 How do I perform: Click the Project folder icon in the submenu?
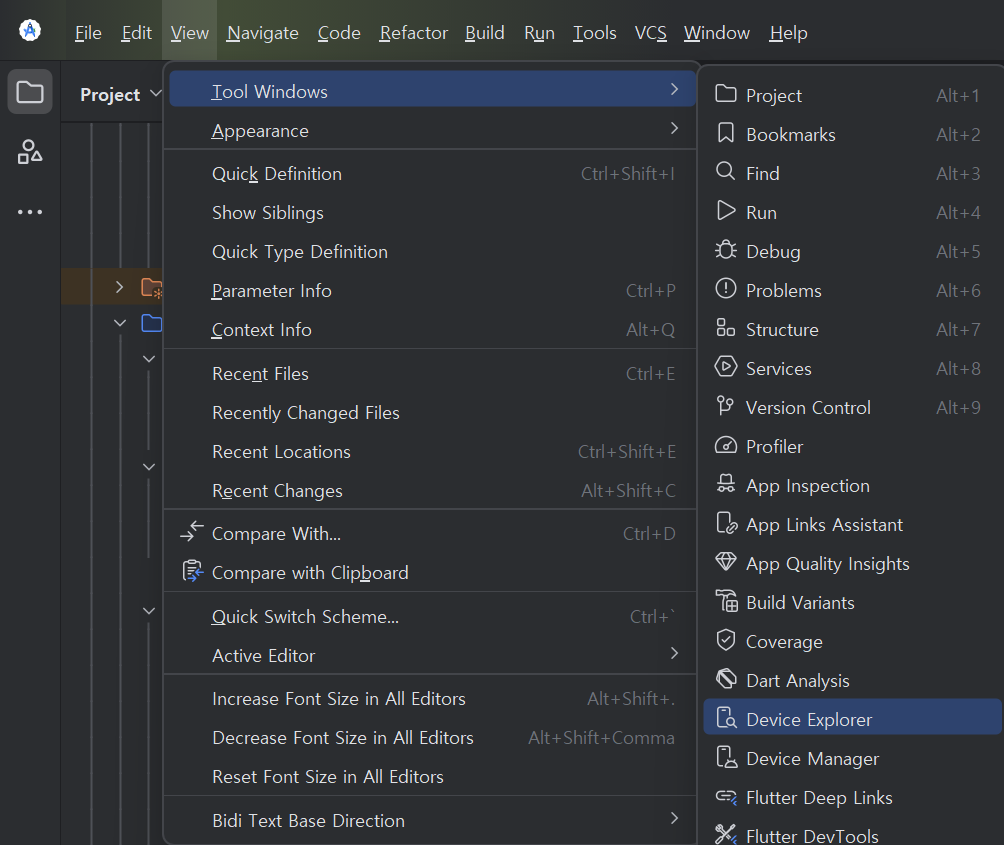725,94
